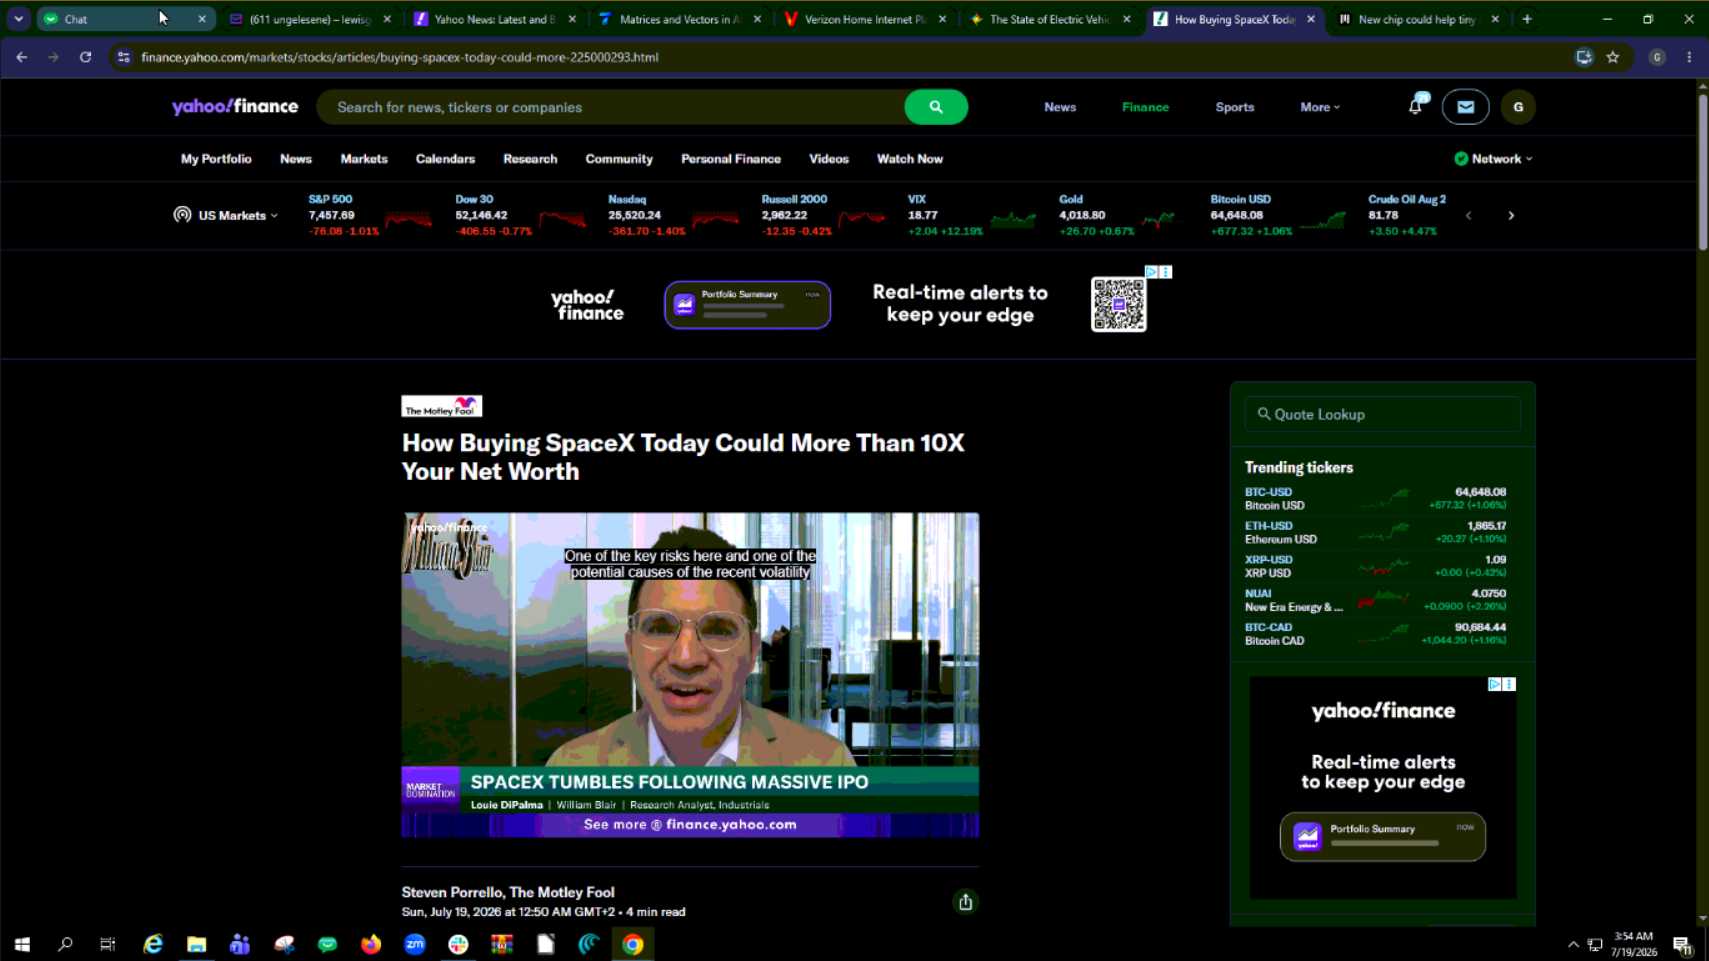Screen dimensions: 1709x961
Task: Open the Windows Start menu
Action: click(x=22, y=944)
